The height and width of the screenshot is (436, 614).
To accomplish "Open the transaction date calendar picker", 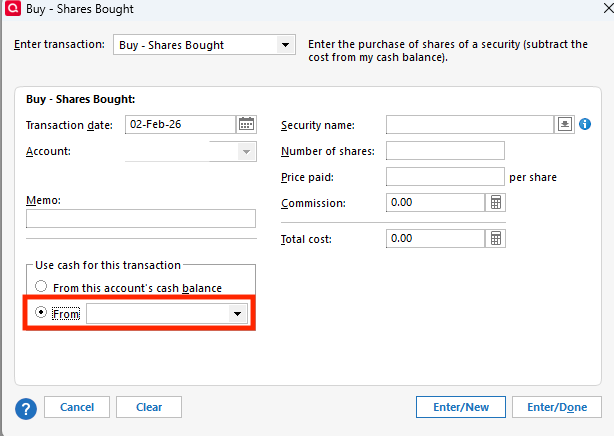I will (x=246, y=125).
